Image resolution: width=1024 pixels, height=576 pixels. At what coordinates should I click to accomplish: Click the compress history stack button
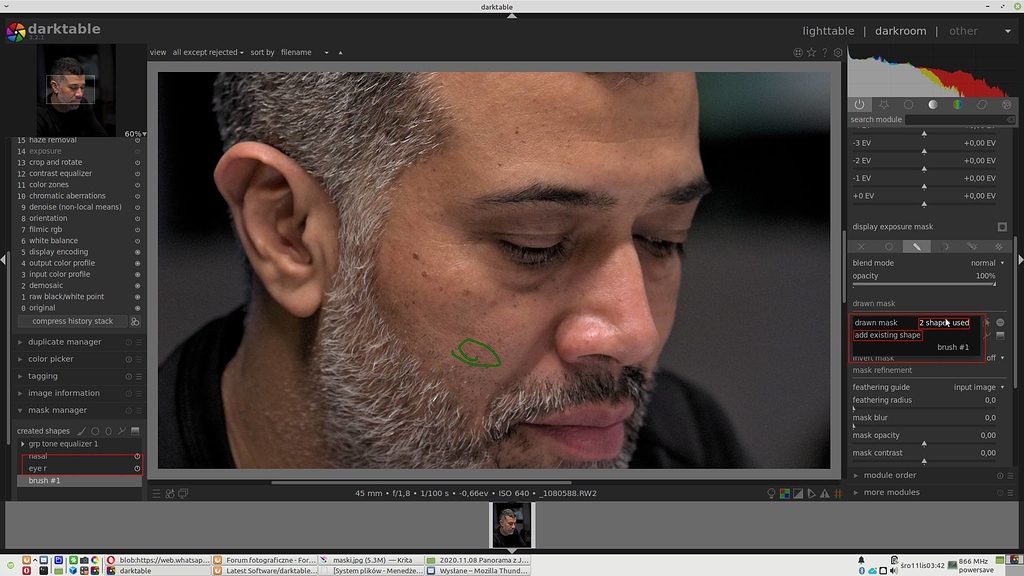73,321
